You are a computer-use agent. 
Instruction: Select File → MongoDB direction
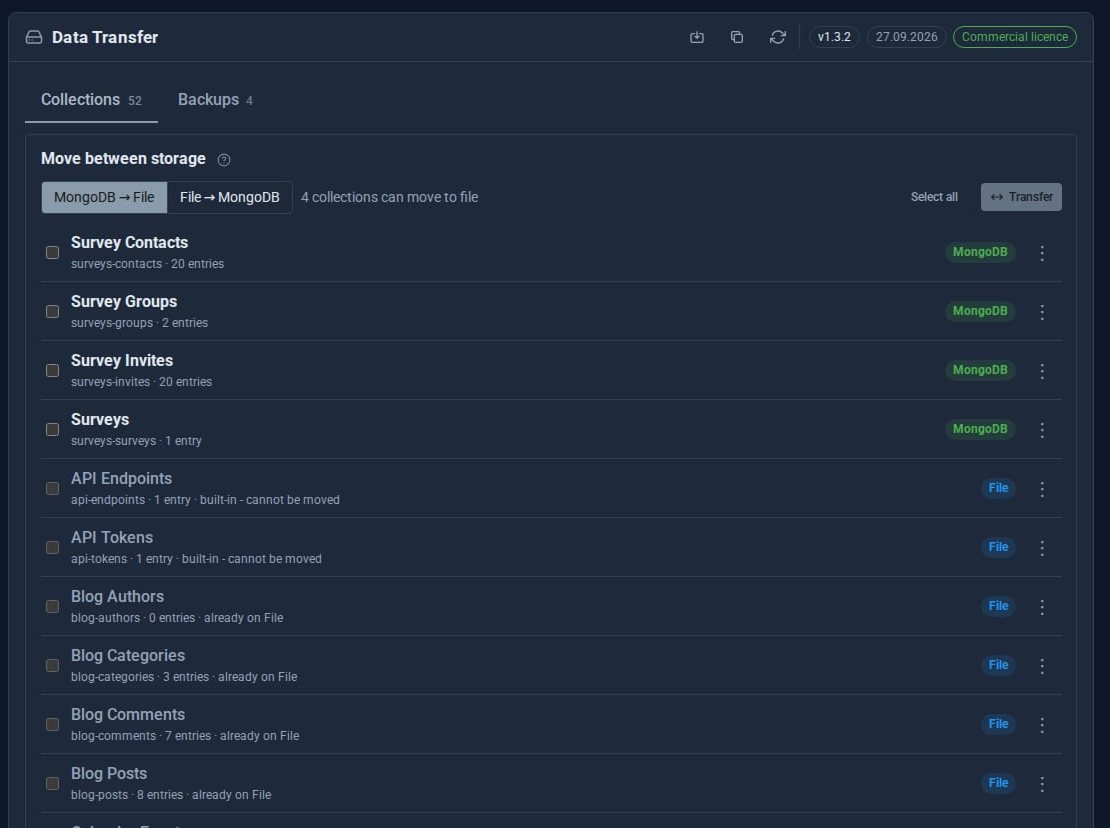[229, 197]
